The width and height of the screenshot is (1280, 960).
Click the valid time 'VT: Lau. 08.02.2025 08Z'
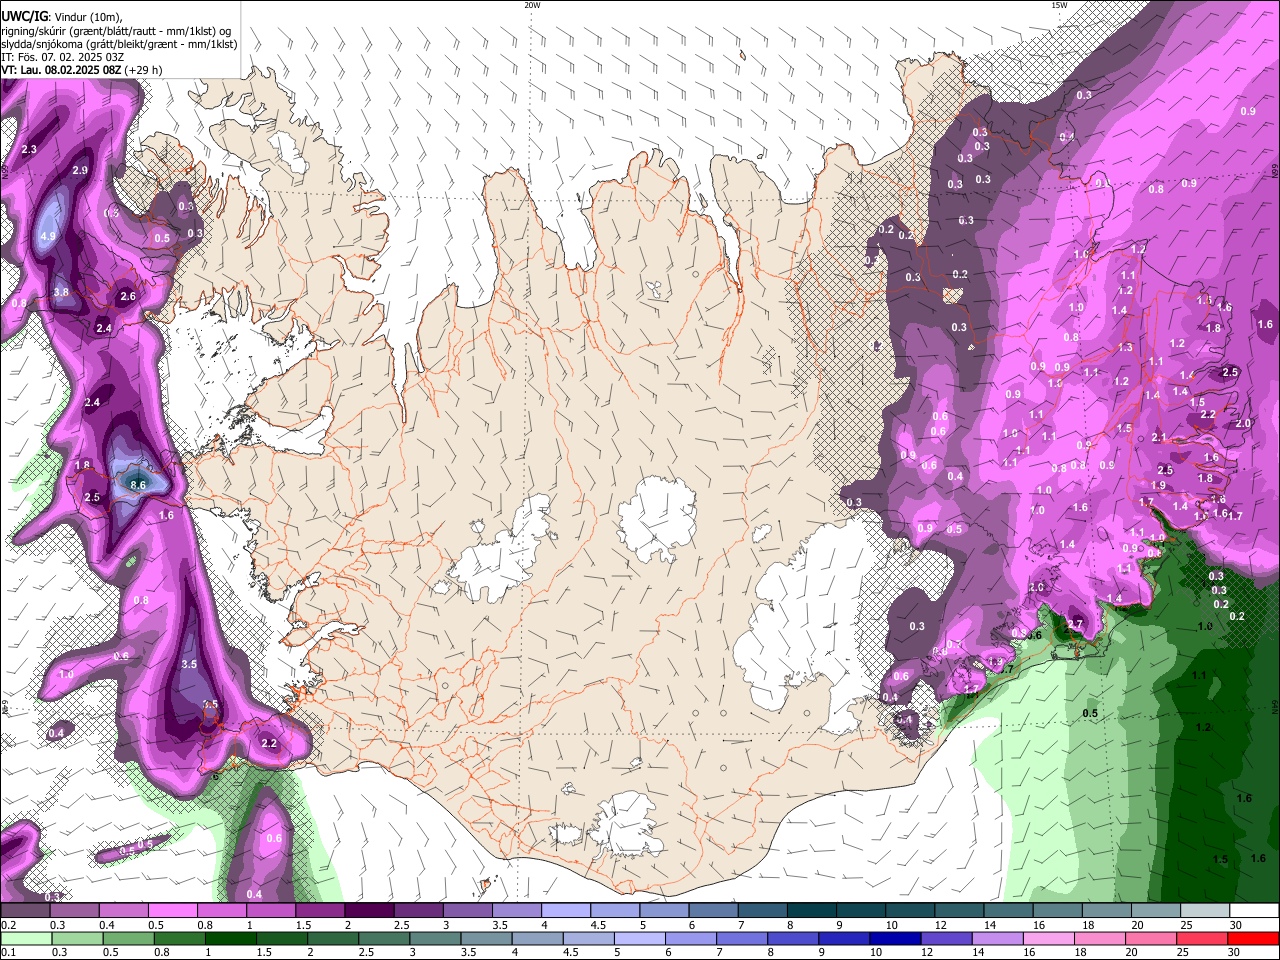point(62,71)
